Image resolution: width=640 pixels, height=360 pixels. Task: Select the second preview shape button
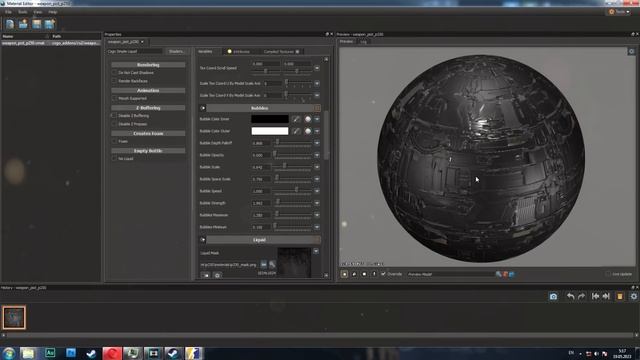pos(354,274)
